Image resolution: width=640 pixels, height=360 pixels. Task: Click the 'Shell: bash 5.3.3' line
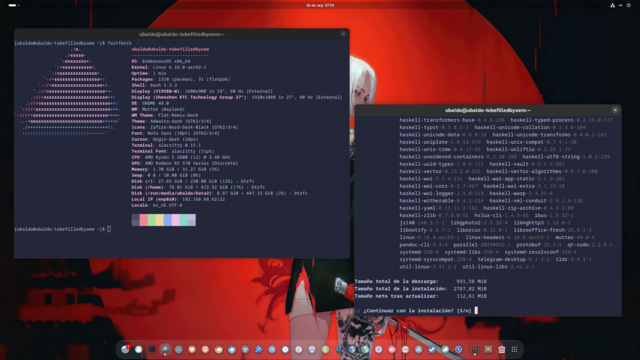[x=154, y=85]
